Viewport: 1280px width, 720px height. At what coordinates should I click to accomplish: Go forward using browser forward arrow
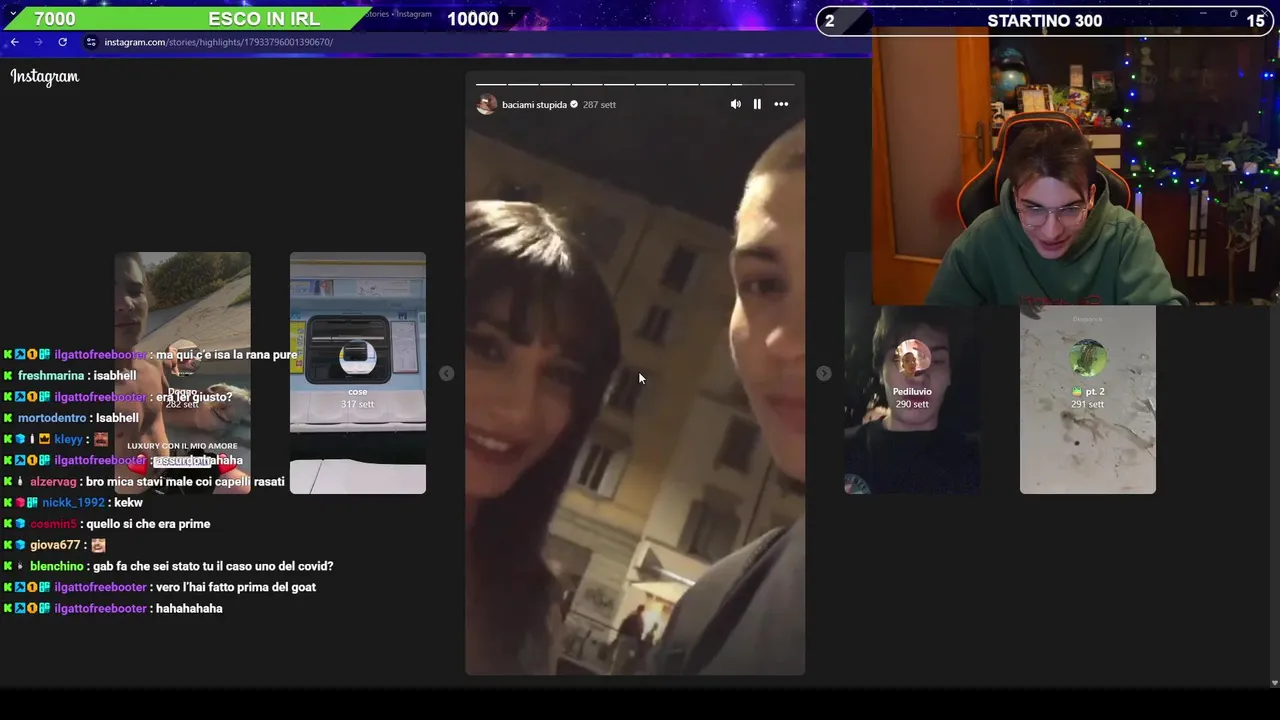click(38, 42)
